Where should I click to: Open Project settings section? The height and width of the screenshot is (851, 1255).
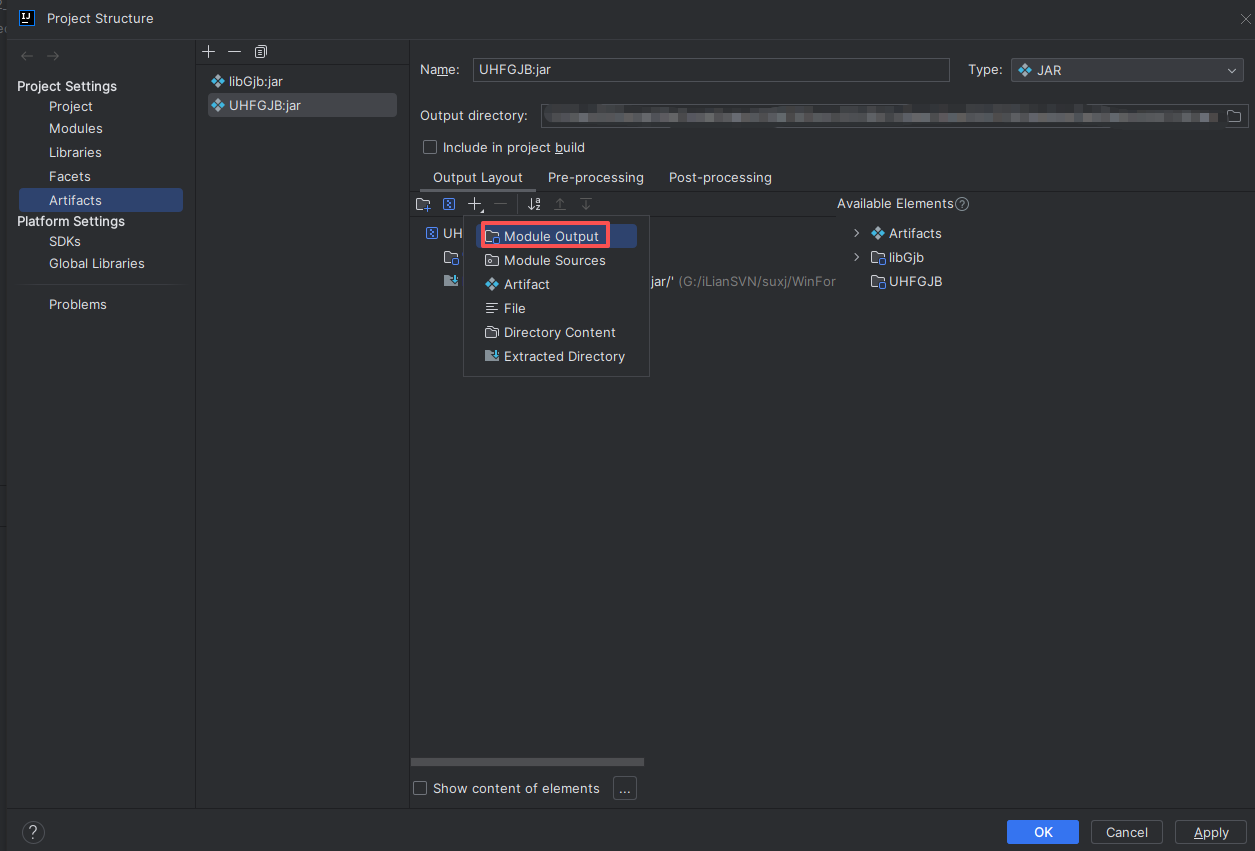[x=71, y=106]
